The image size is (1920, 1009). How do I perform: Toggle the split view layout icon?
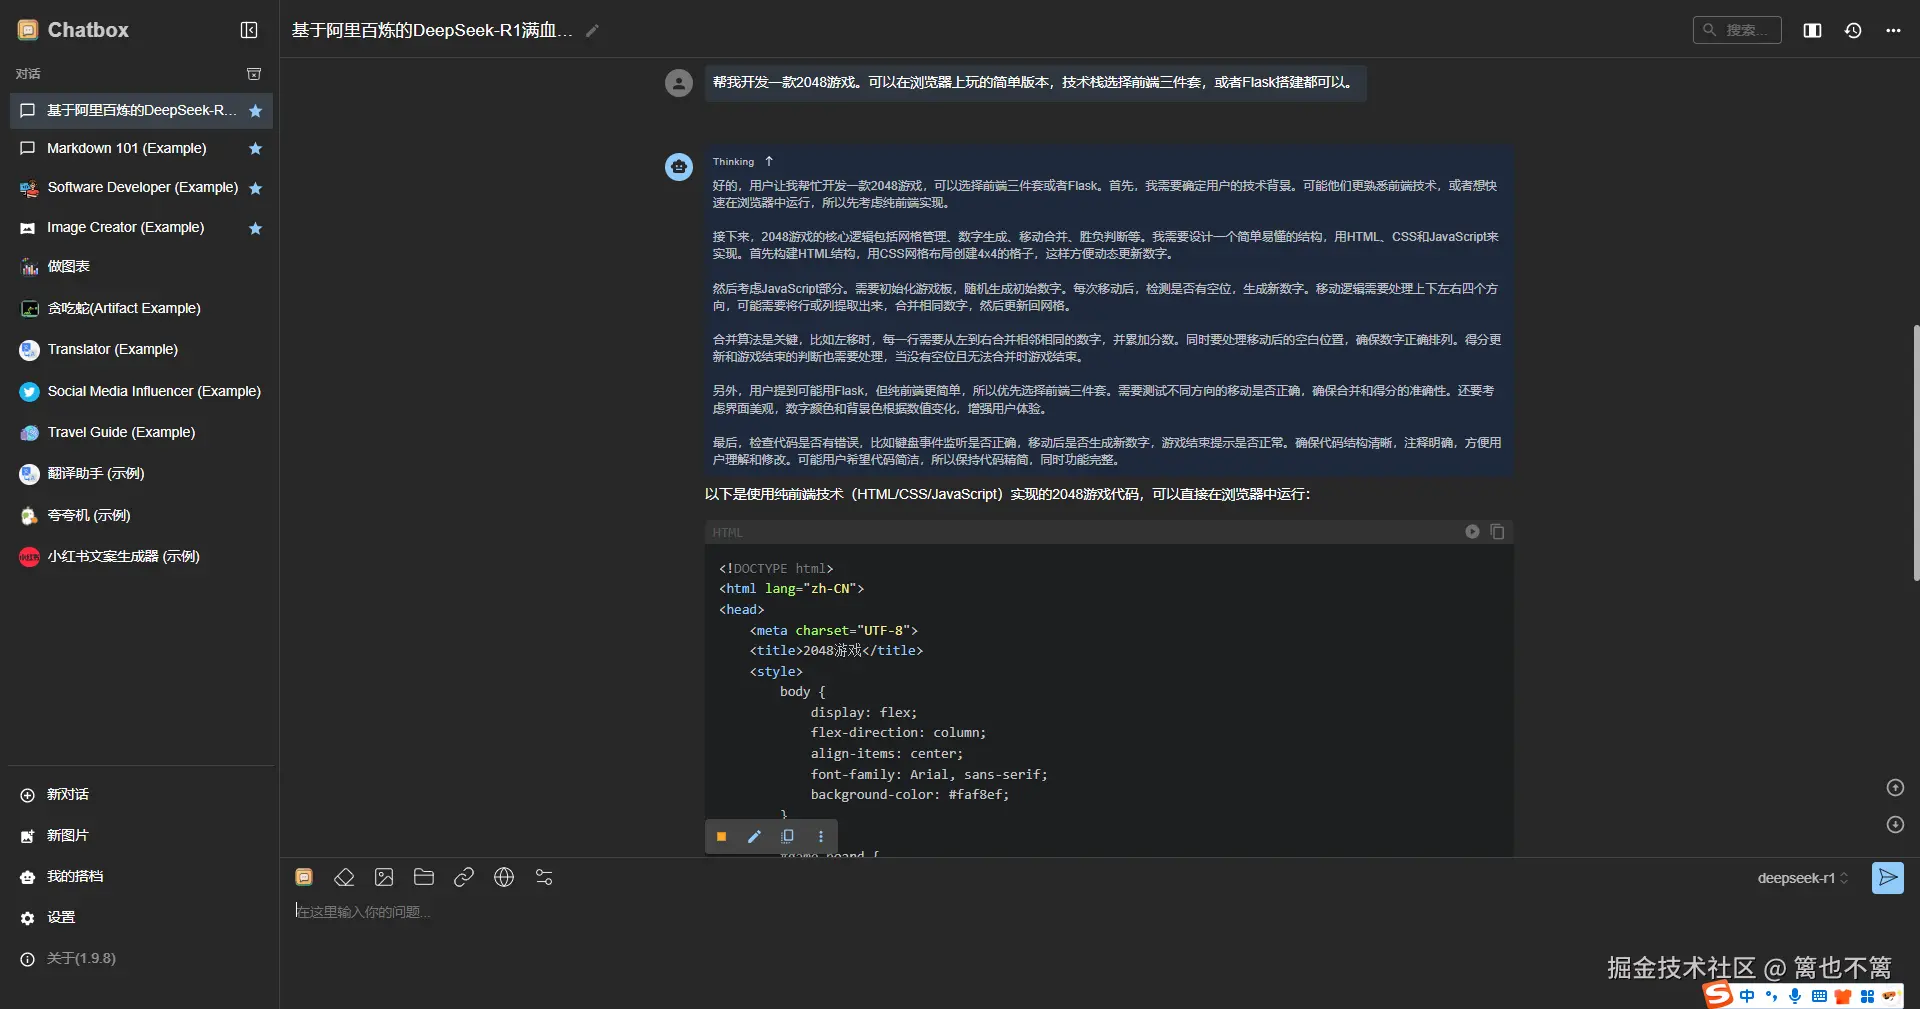pos(1812,30)
